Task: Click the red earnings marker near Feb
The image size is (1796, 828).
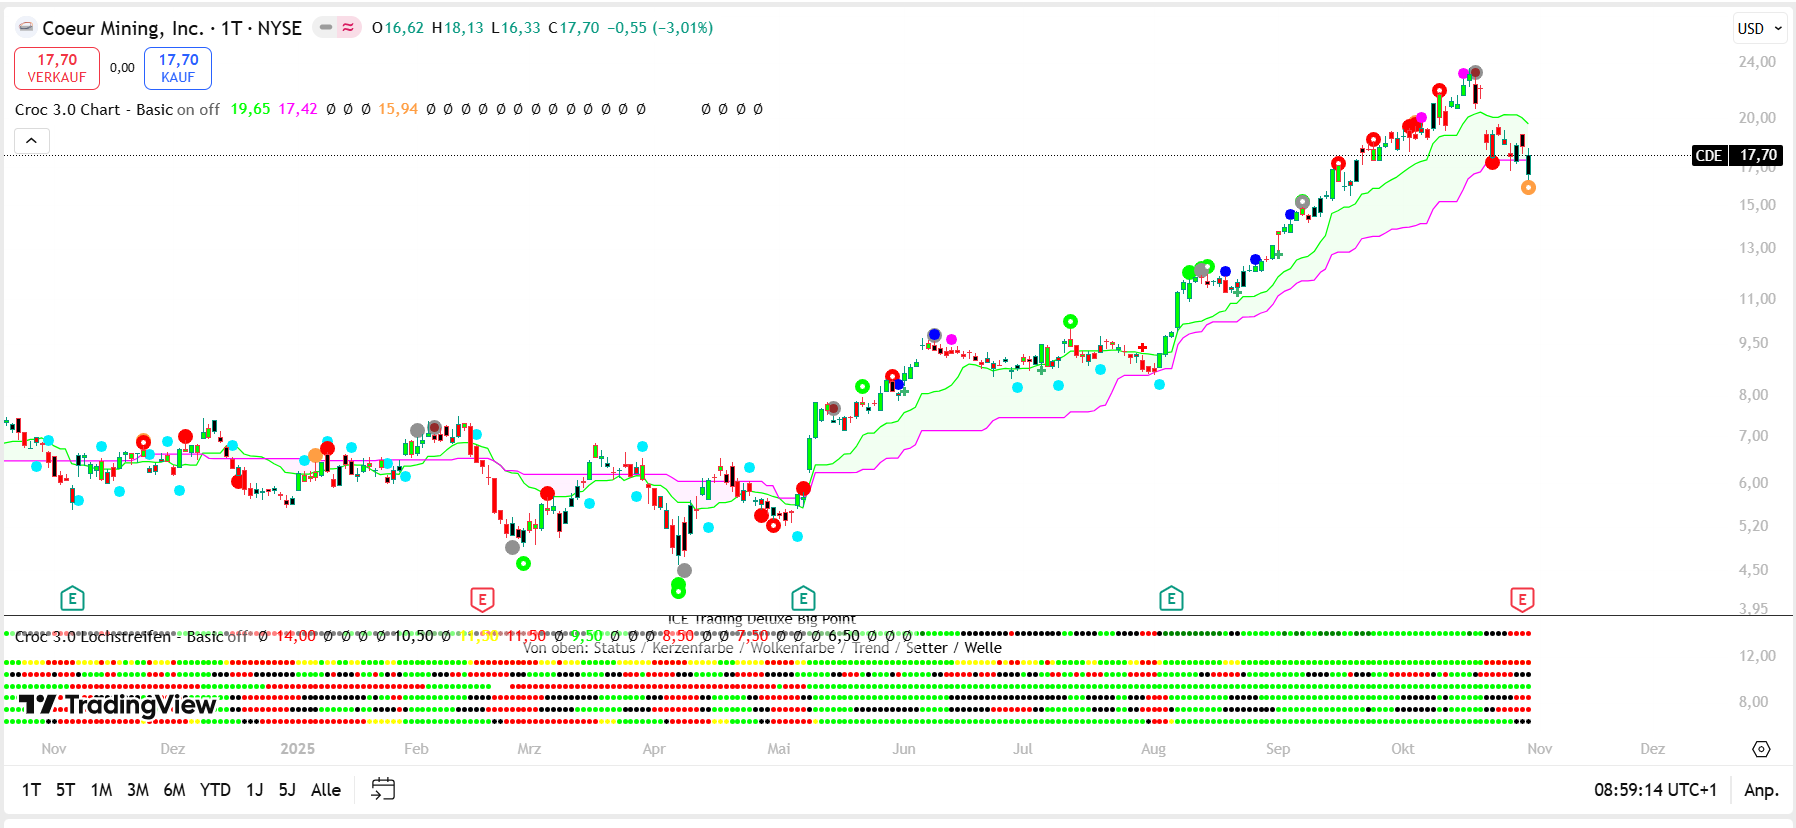Action: point(482,600)
